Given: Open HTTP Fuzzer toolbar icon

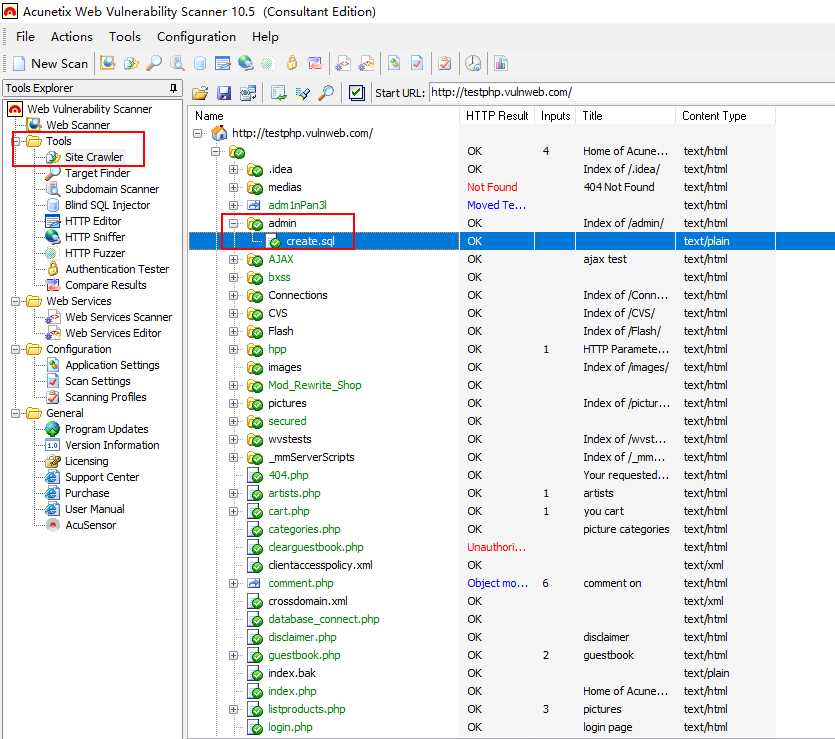Looking at the screenshot, I should click(x=267, y=63).
